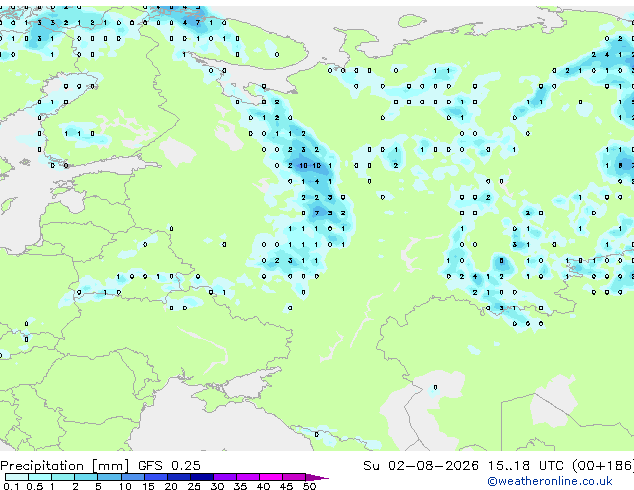The image size is (634, 490).
Task: Click the legend label "40"
Action: click(x=263, y=486)
